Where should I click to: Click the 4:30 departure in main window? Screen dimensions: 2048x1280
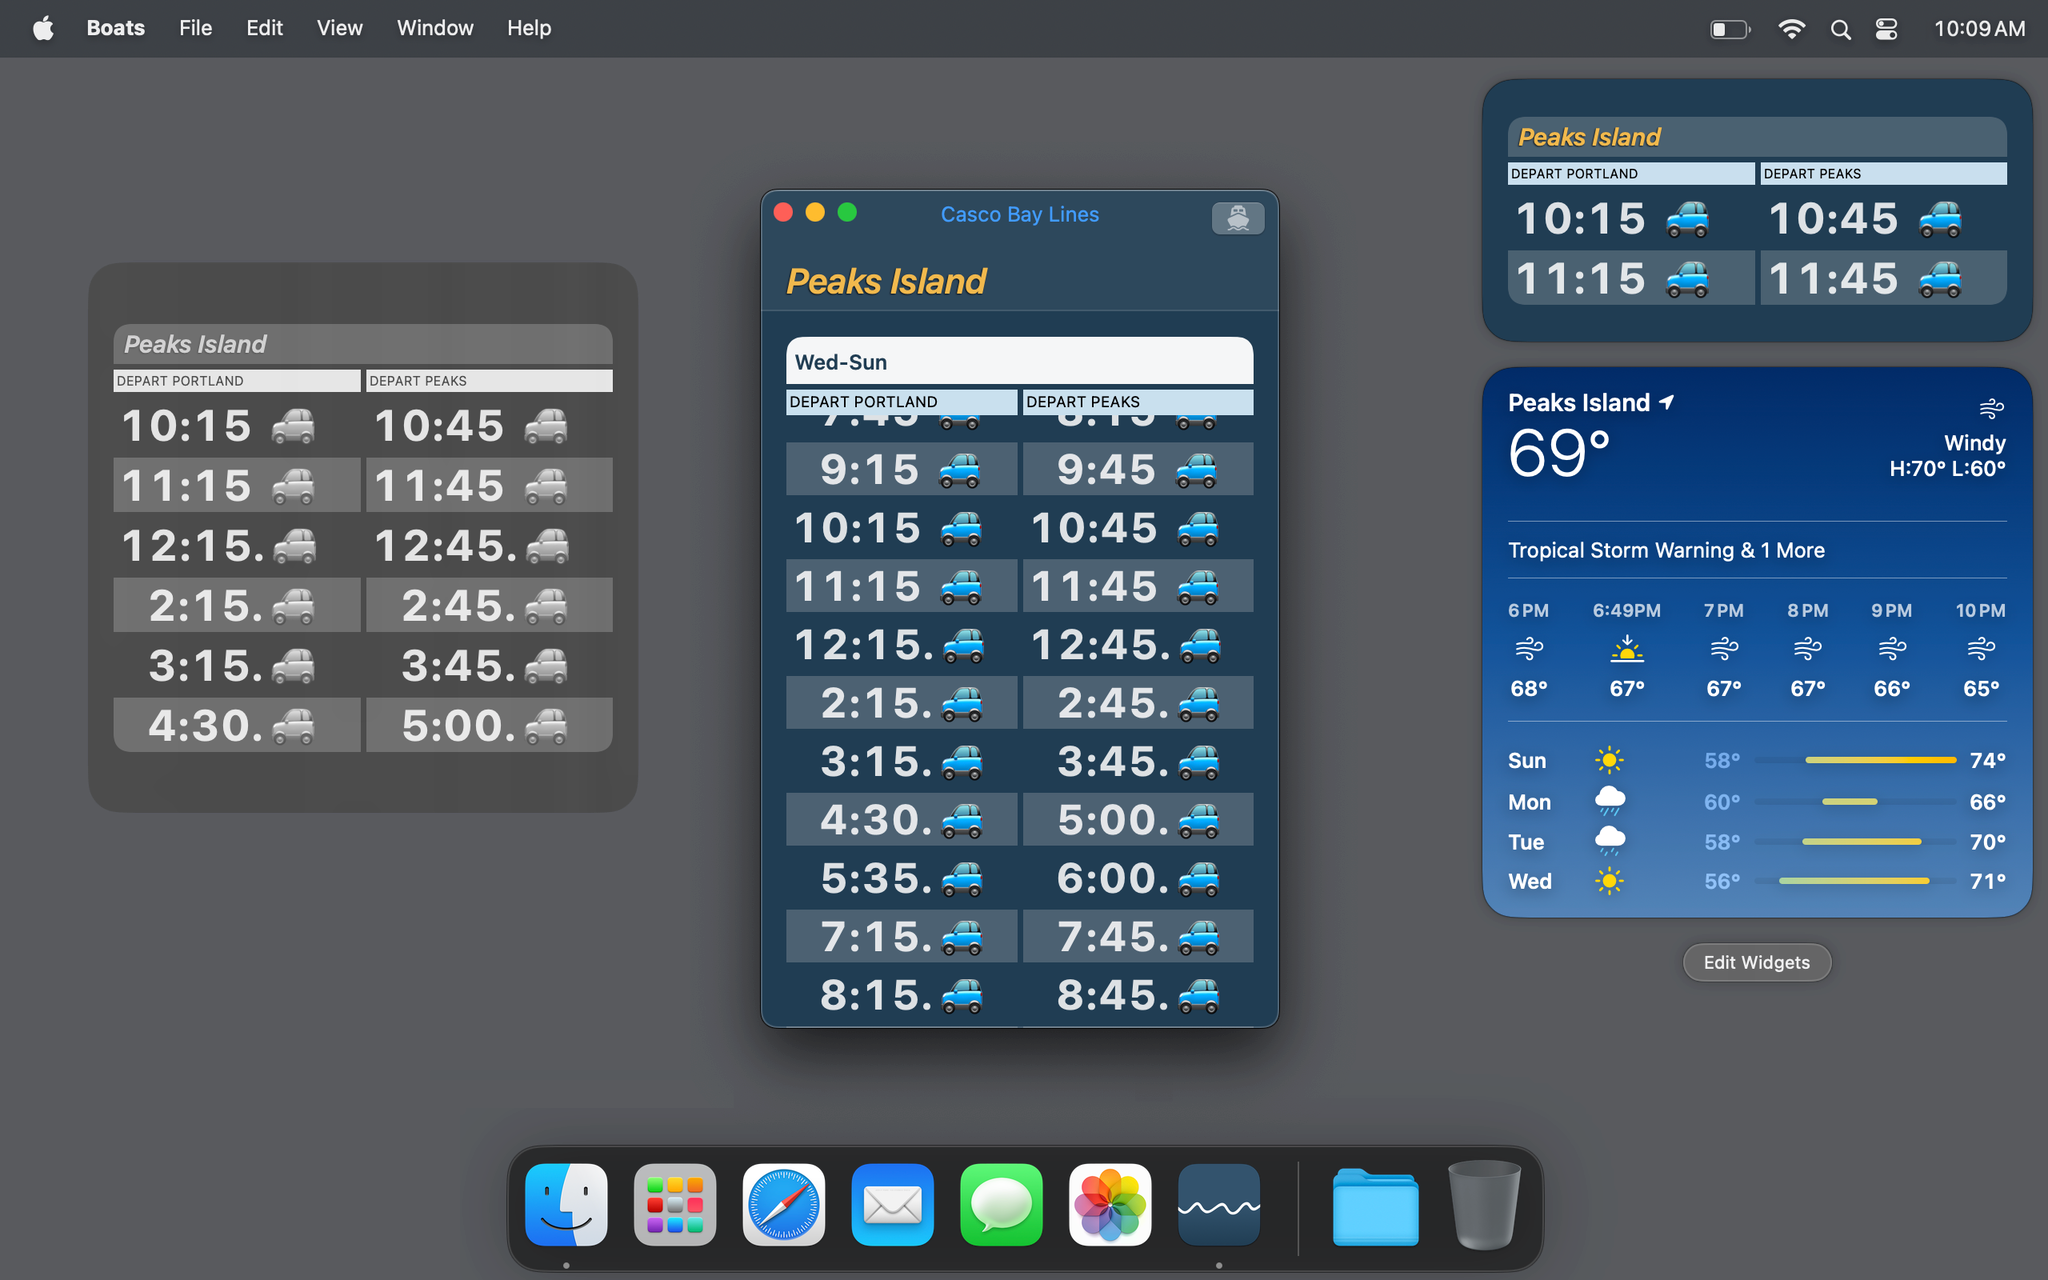pyautogui.click(x=877, y=820)
